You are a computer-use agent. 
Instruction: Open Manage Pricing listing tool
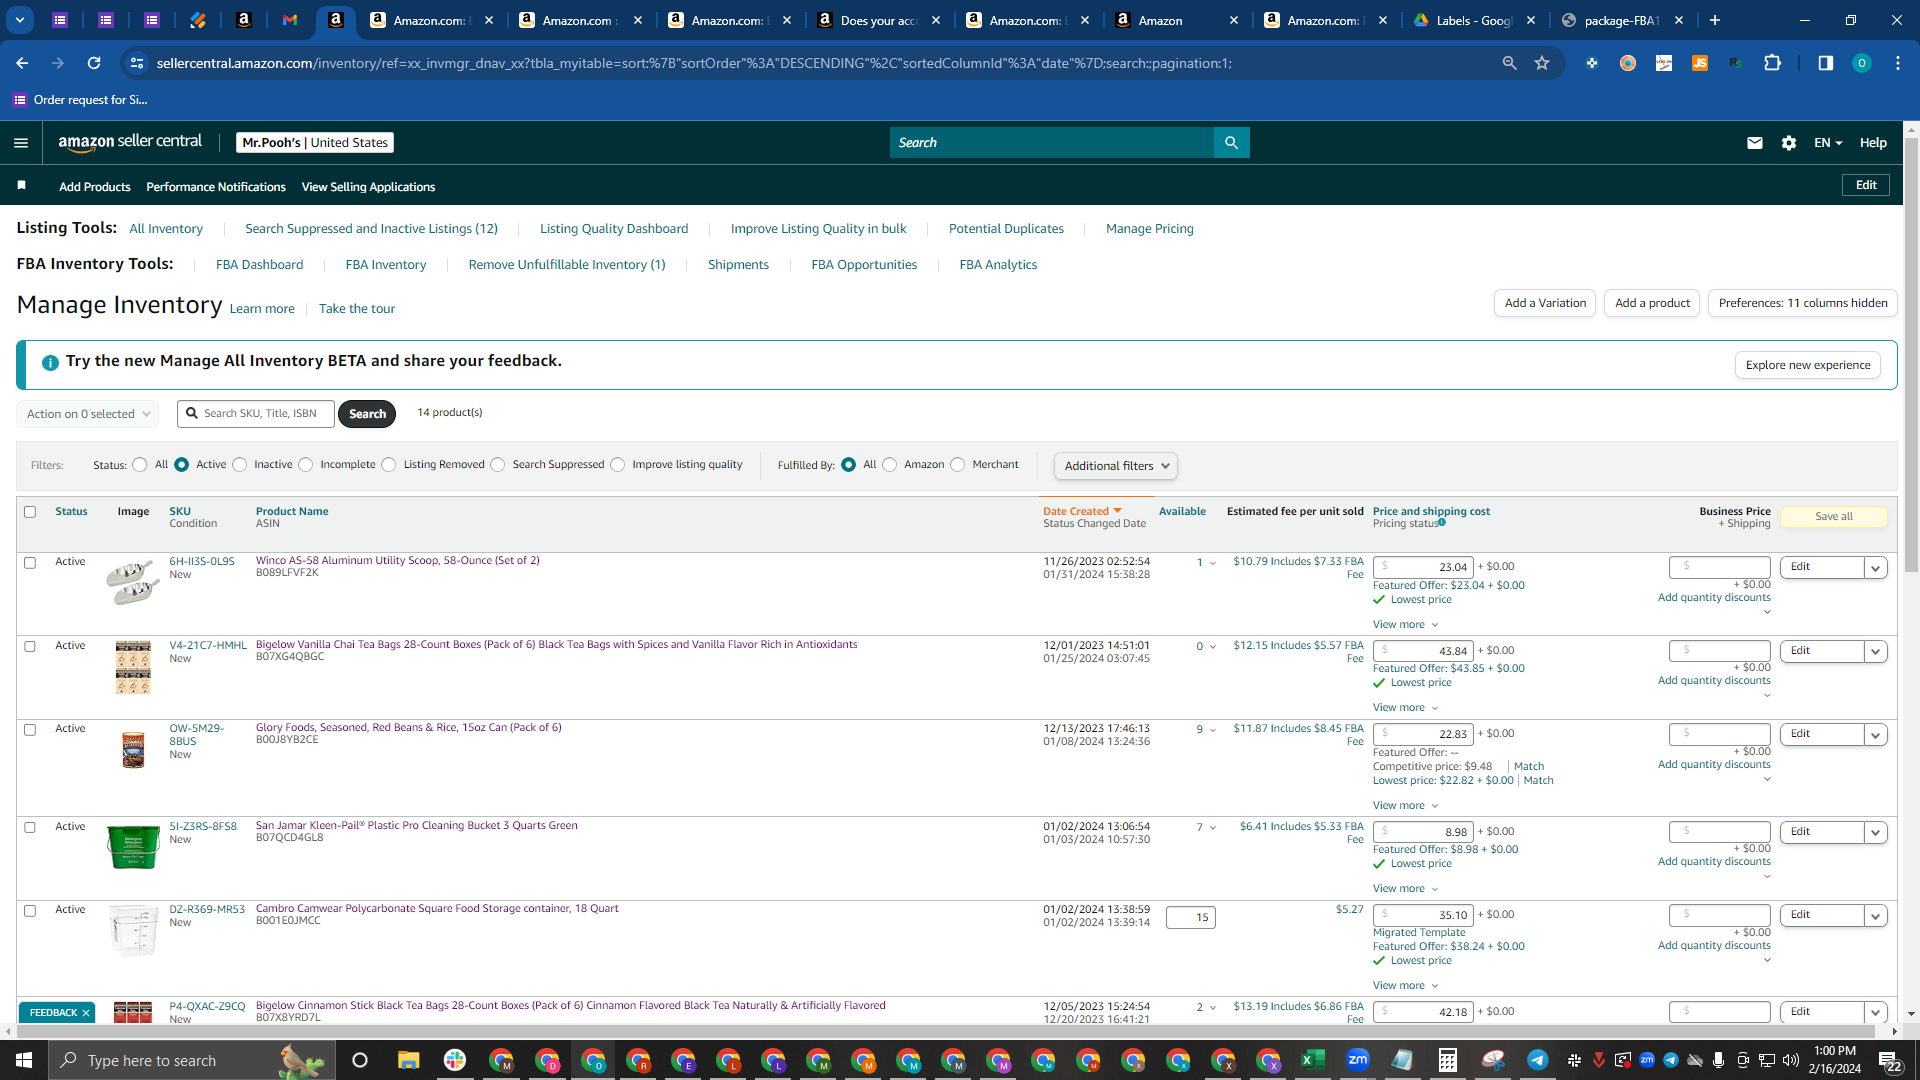pos(1150,229)
